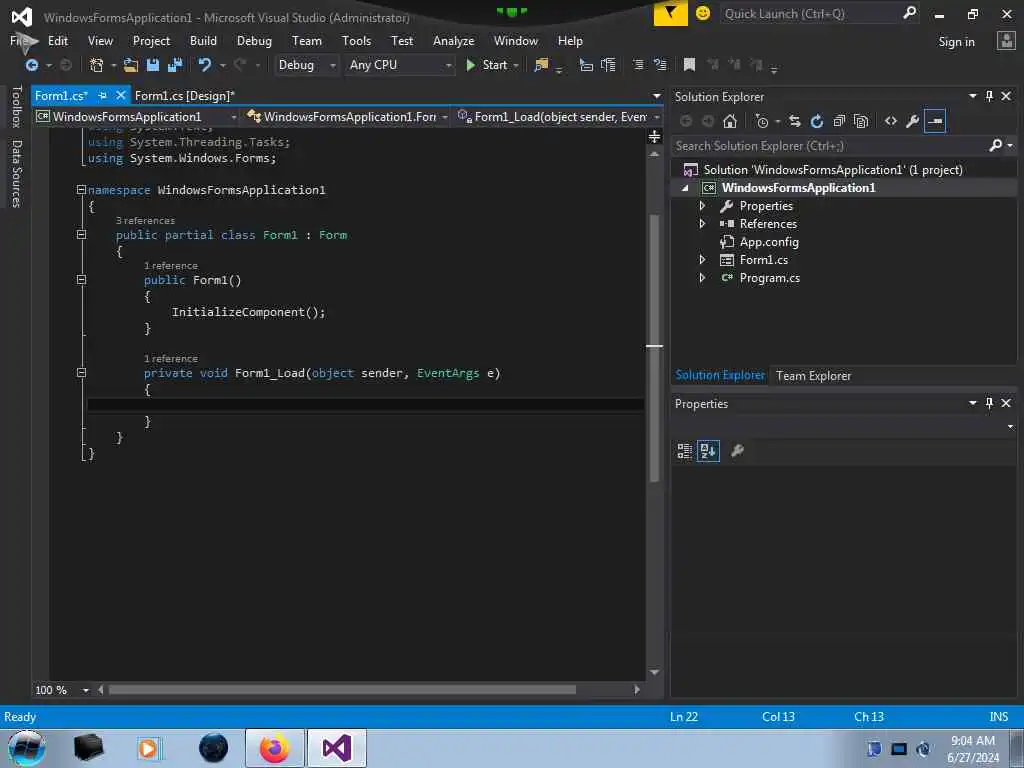
Task: Open Solution Explorer window position dropdown
Action: click(x=972, y=96)
